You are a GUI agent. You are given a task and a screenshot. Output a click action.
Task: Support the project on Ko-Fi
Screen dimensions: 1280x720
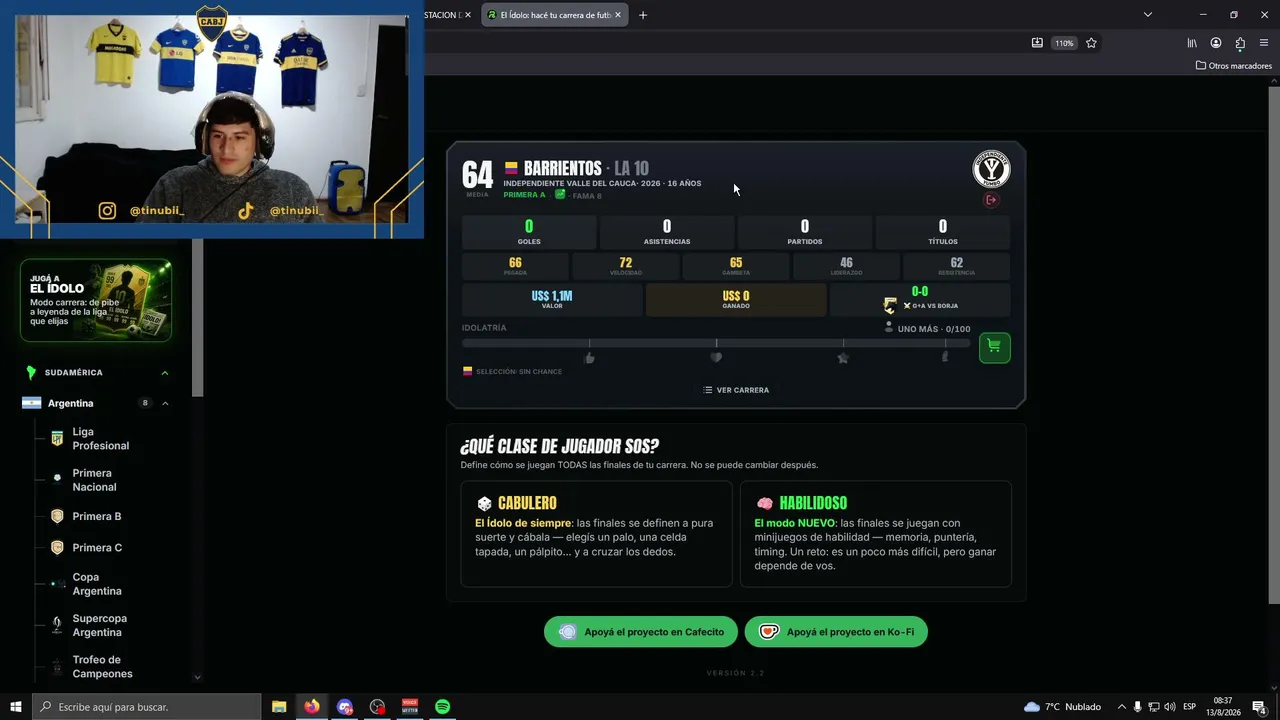(x=836, y=632)
